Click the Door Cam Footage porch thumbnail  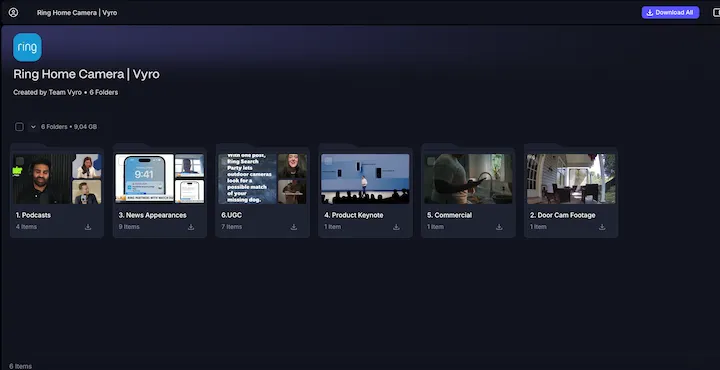coord(571,179)
